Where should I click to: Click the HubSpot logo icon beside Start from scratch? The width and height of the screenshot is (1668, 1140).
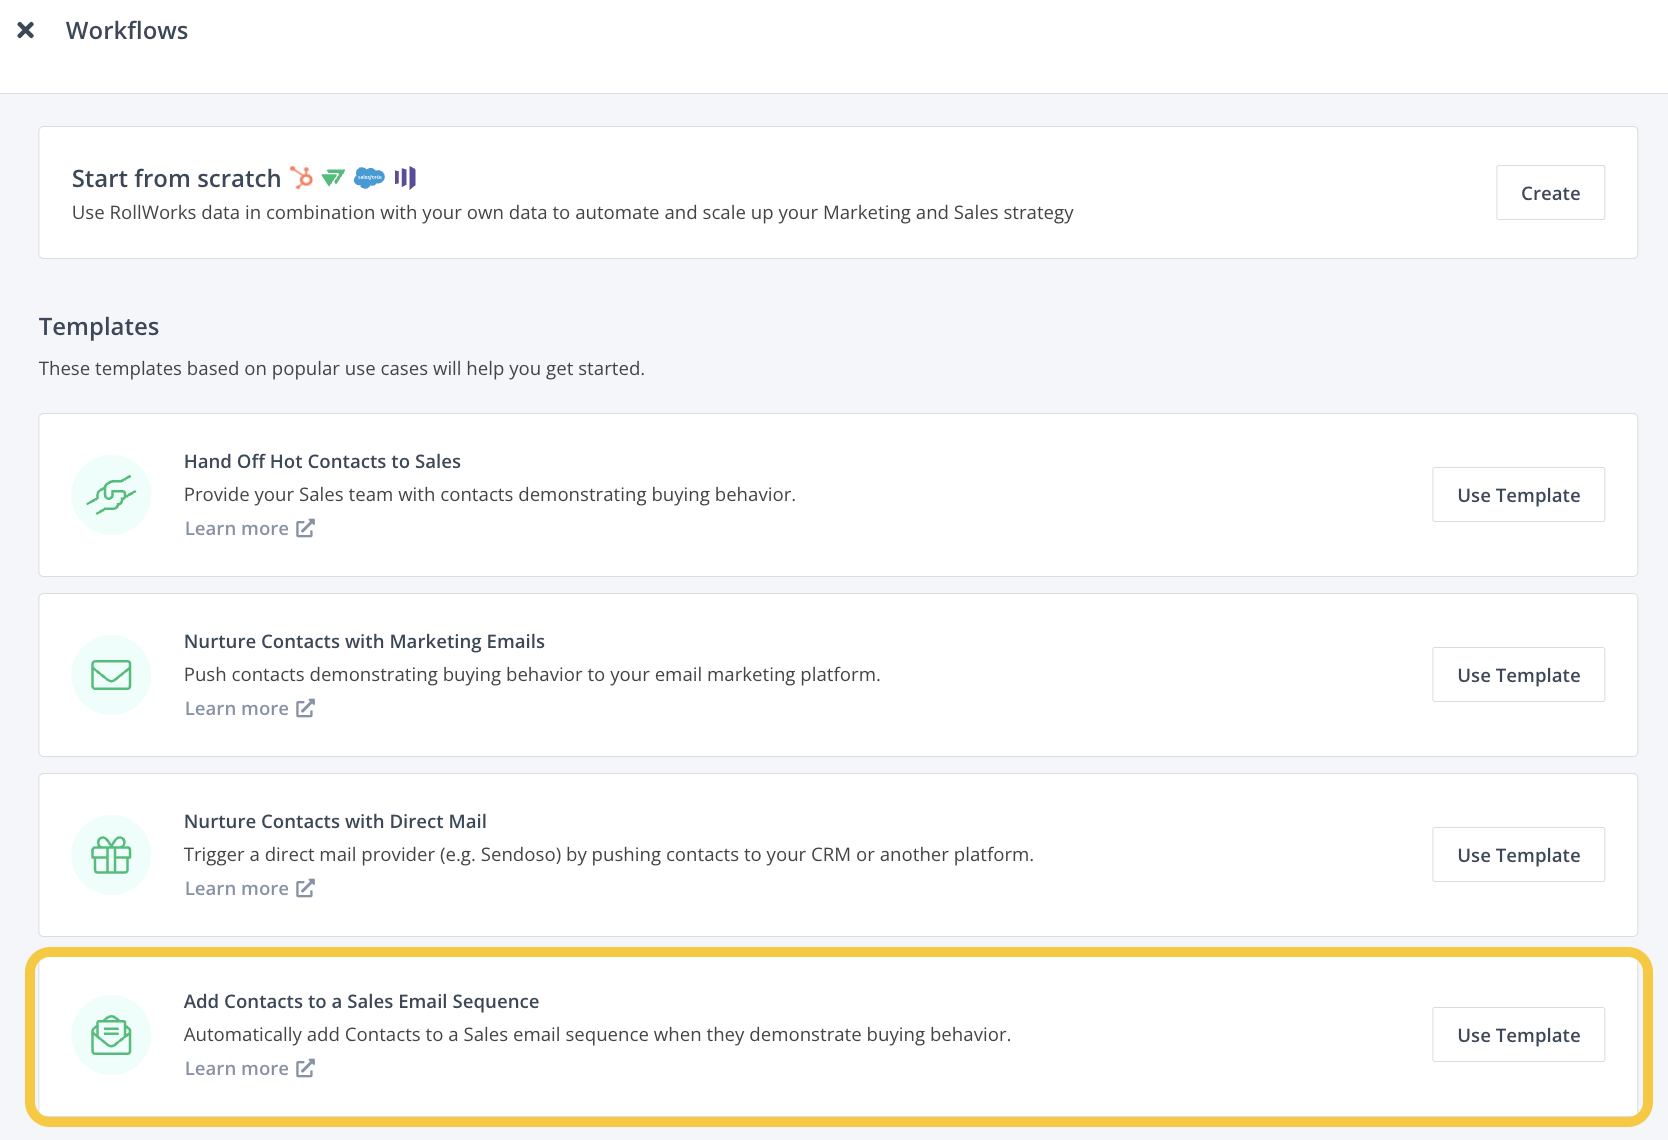[x=301, y=177]
